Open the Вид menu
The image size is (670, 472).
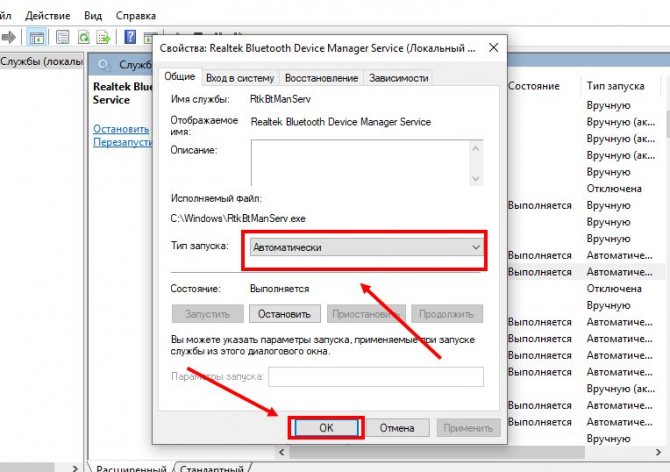pyautogui.click(x=93, y=16)
